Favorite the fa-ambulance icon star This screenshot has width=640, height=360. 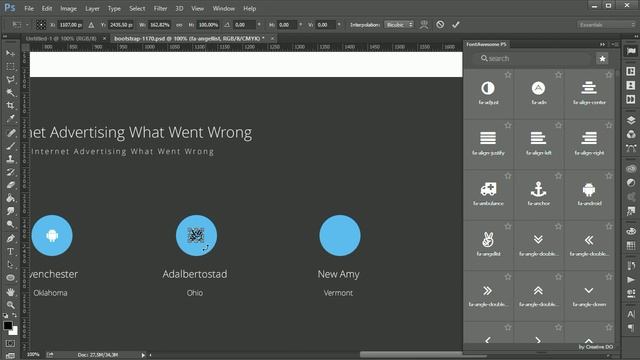click(508, 176)
